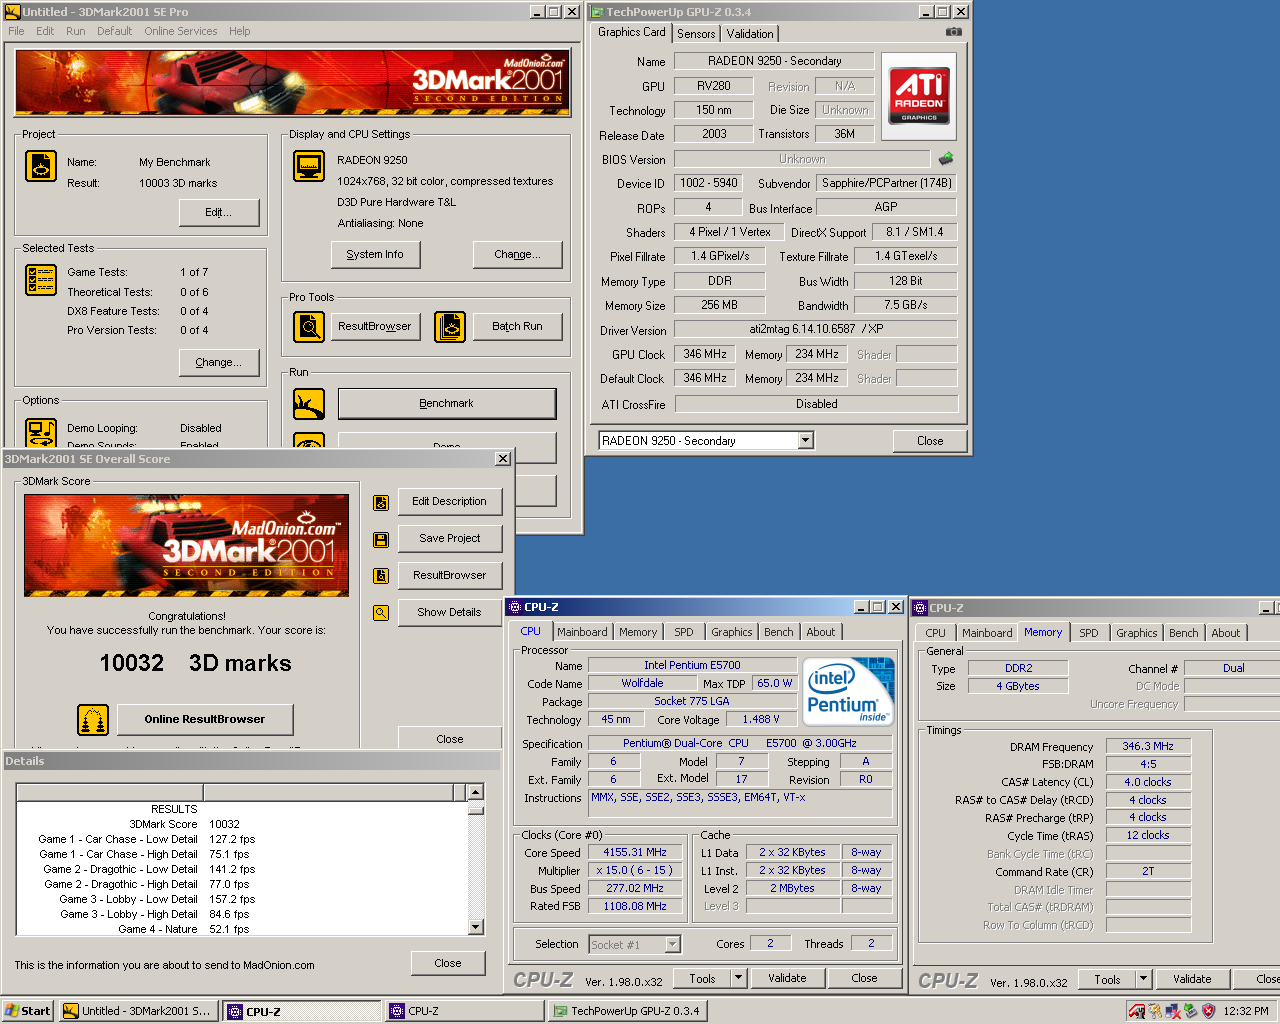Click the Selected Tests checklist icon
Screen dimensions: 1280x1024
(x=41, y=280)
